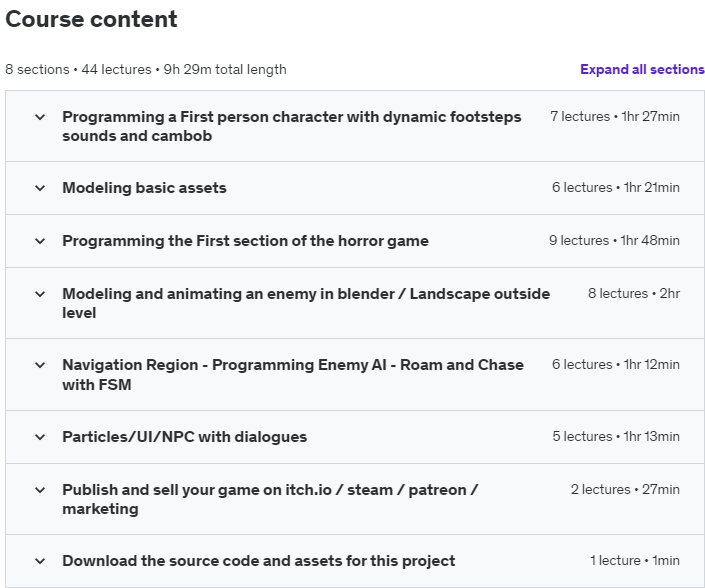Click '5 lectures • 1hr 13min' text
This screenshot has width=705, height=588.
point(616,437)
